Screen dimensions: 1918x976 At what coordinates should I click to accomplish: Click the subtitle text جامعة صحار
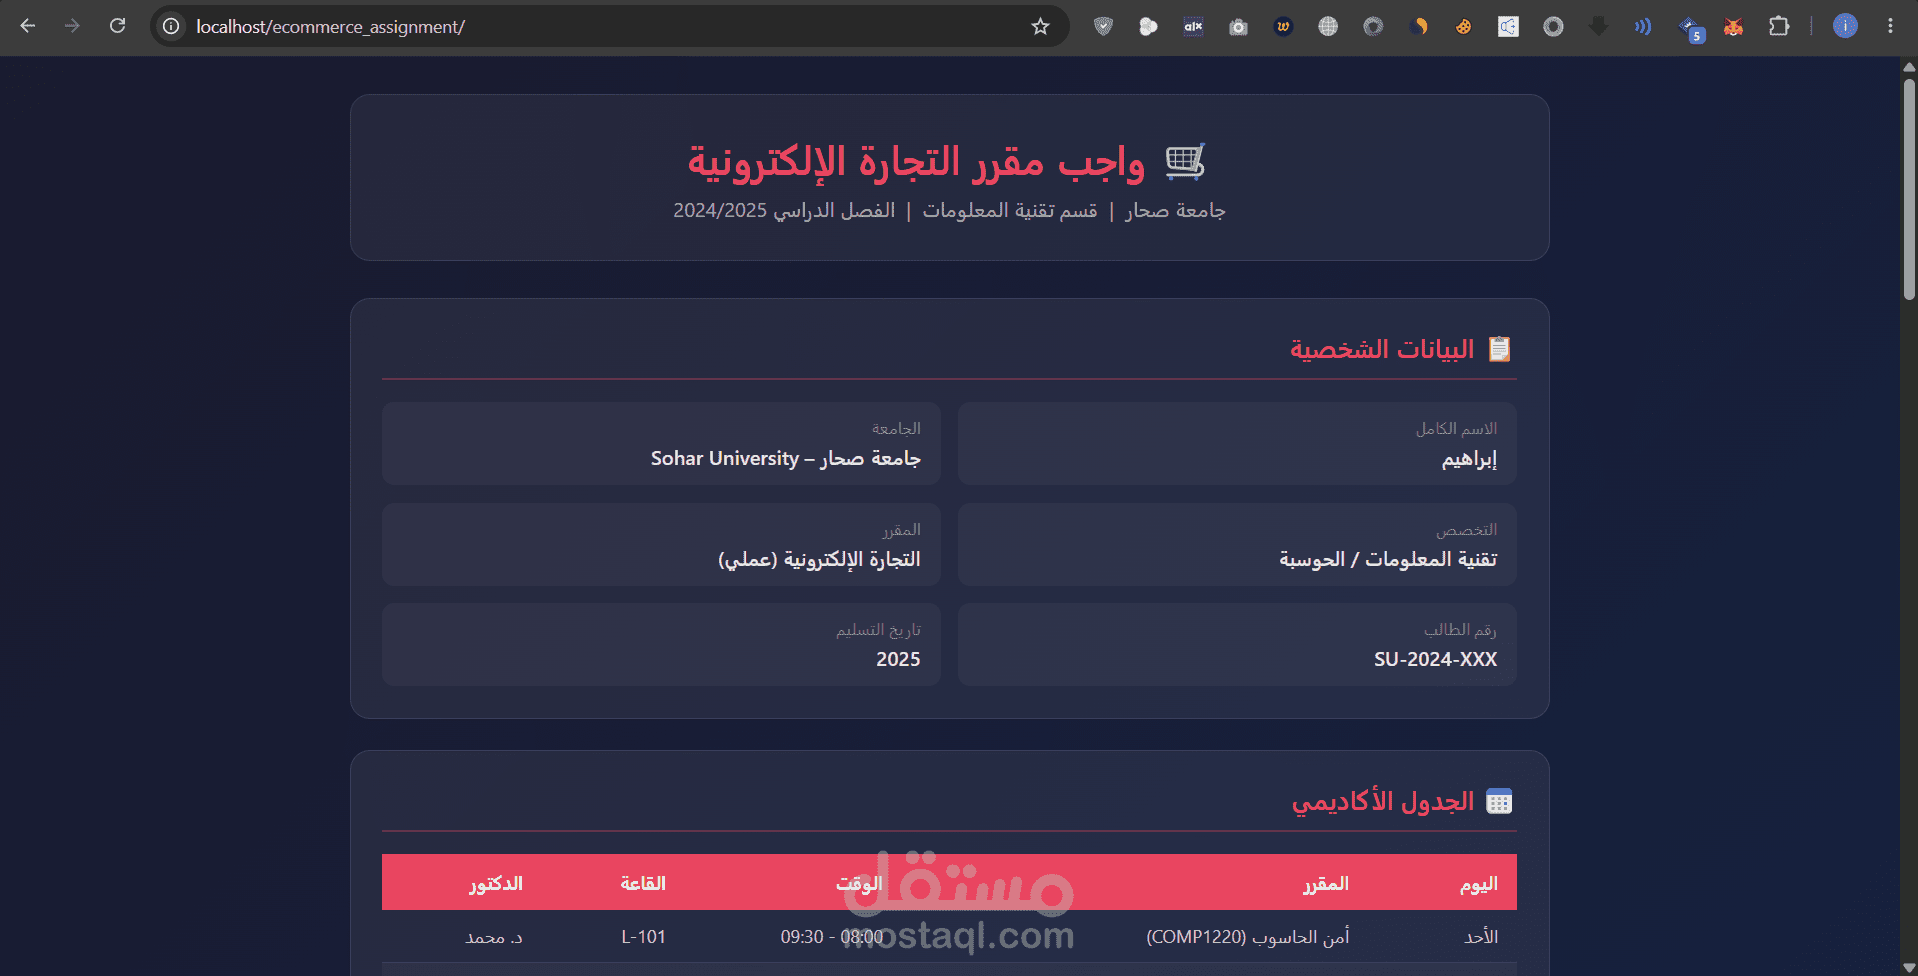coord(1175,211)
